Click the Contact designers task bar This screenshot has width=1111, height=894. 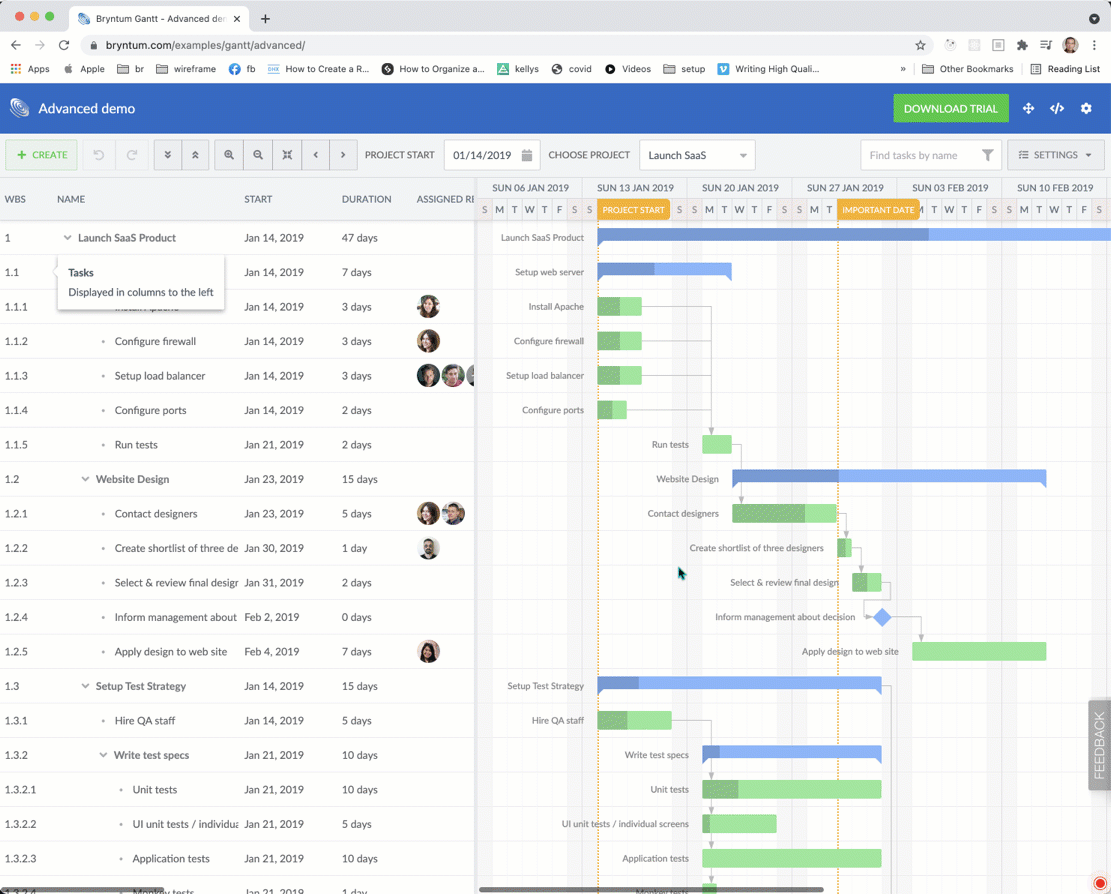coord(784,514)
